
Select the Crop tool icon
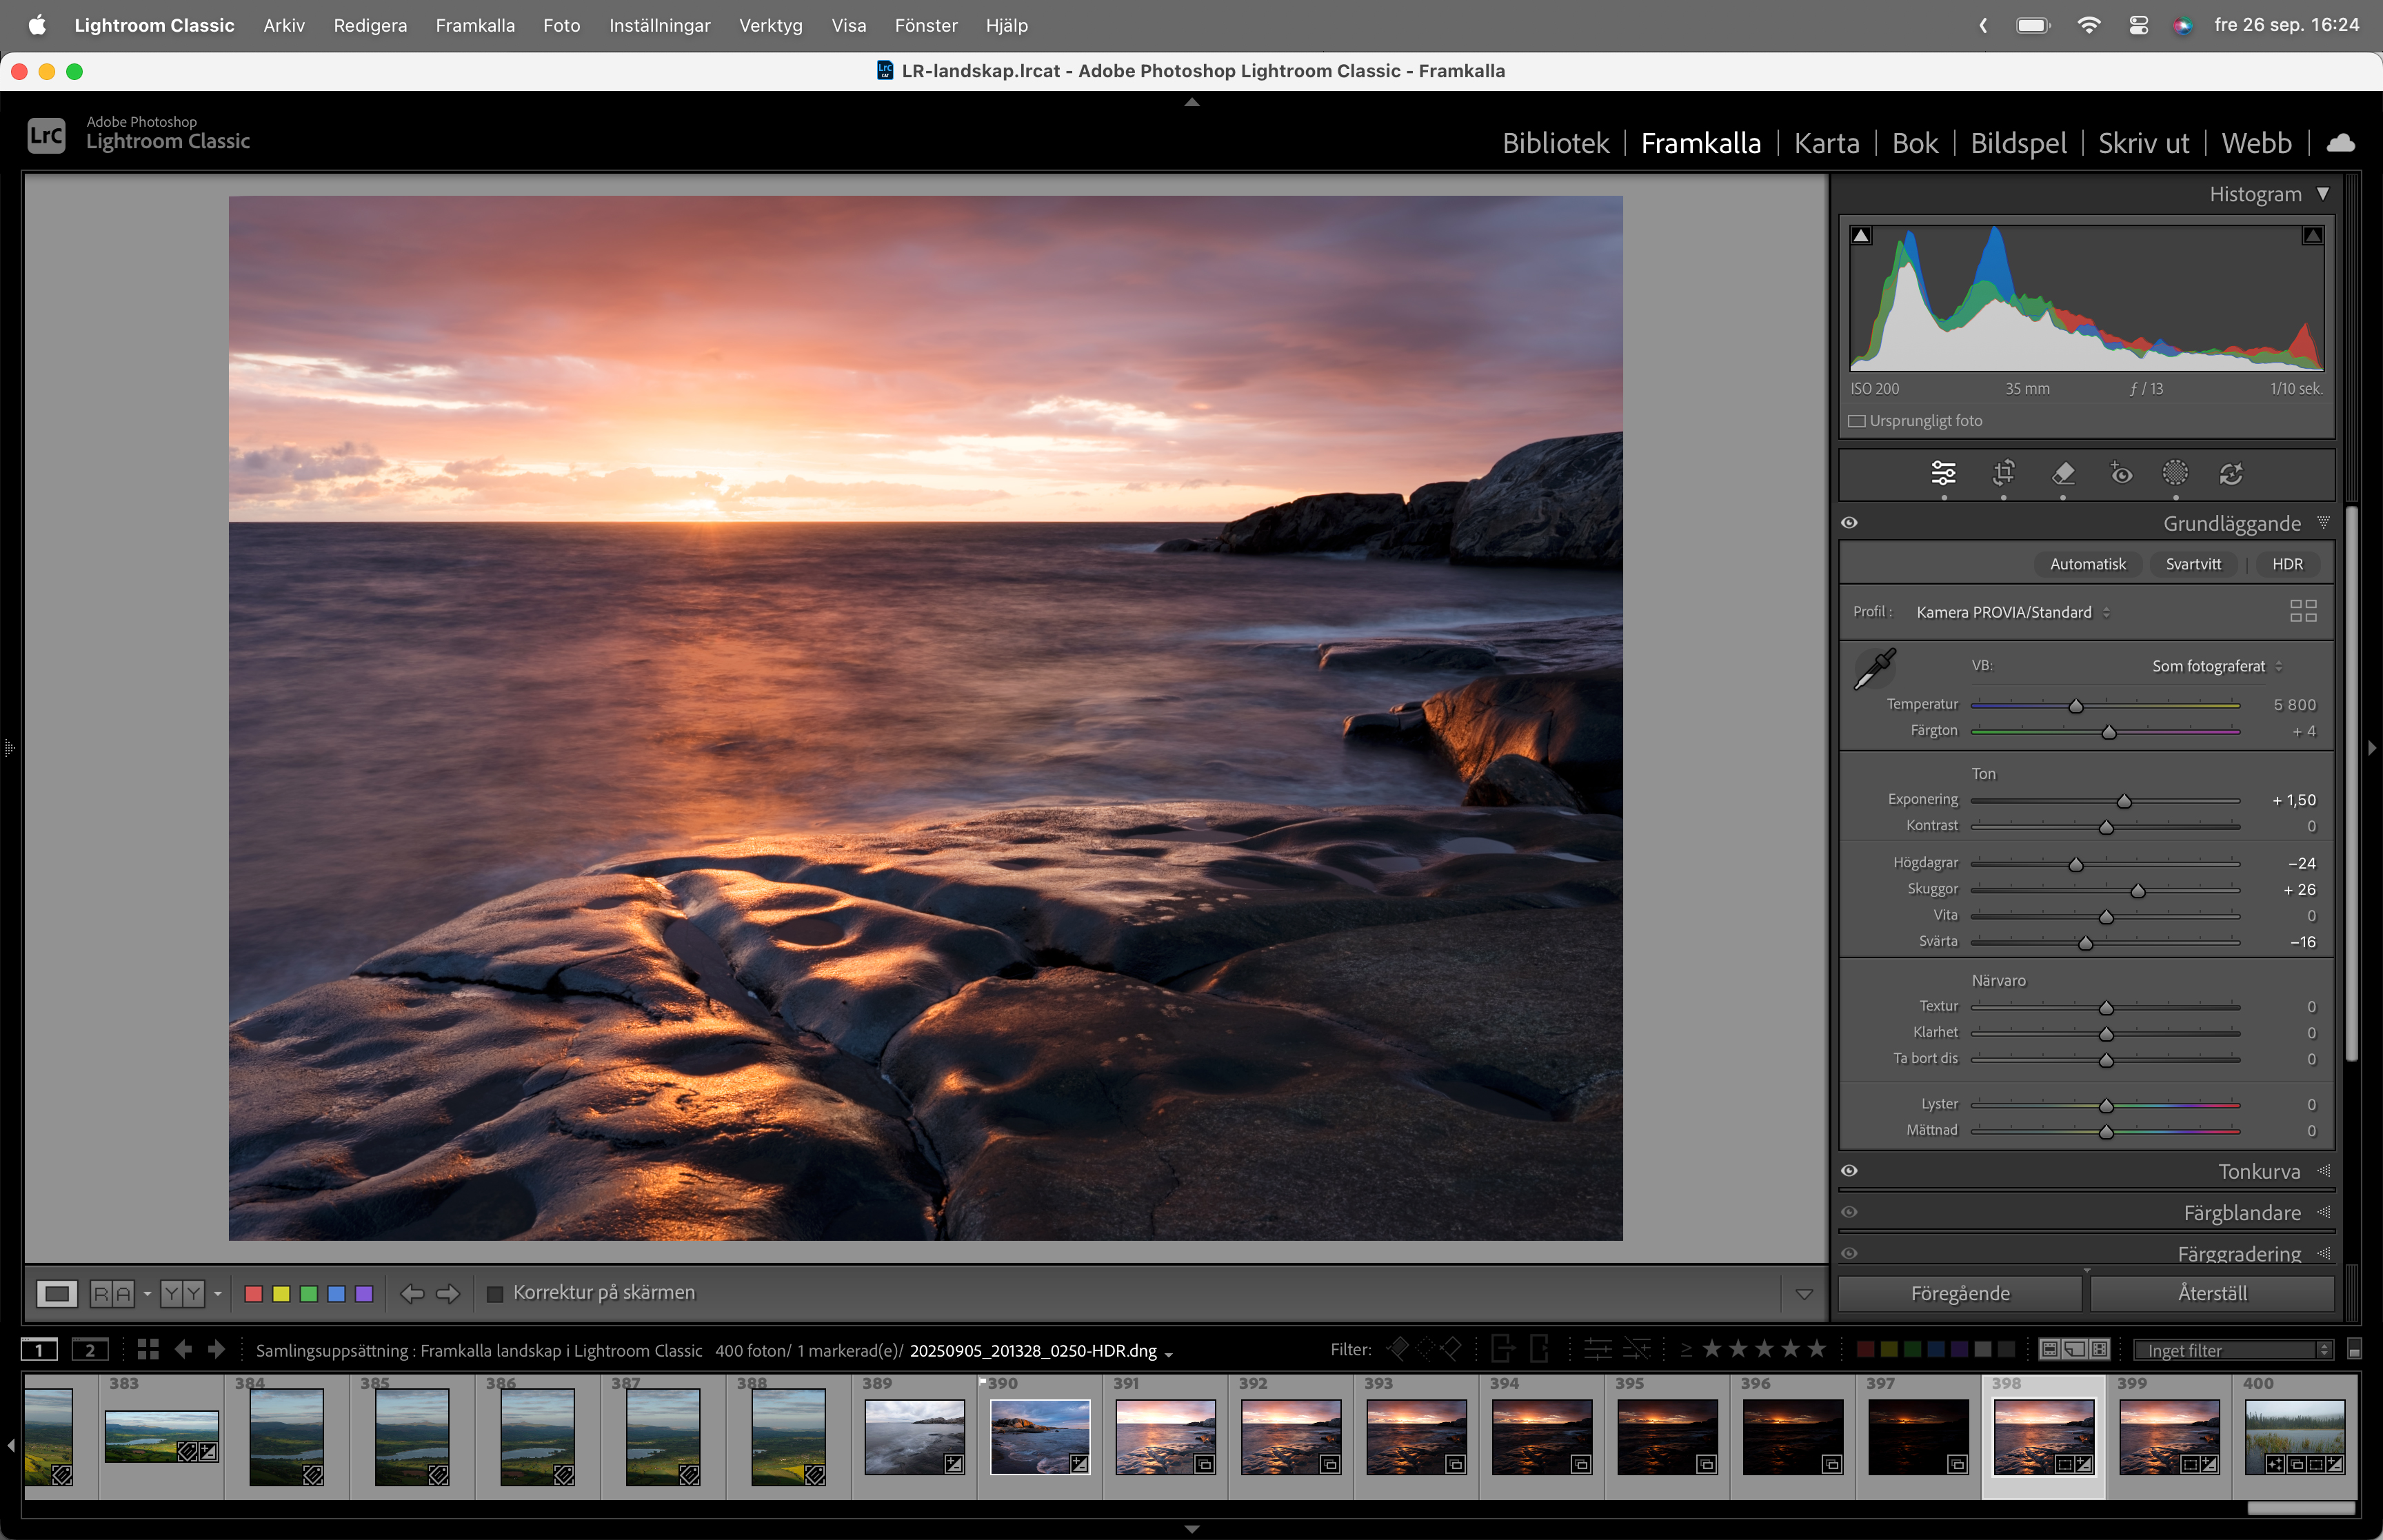[x=2003, y=473]
